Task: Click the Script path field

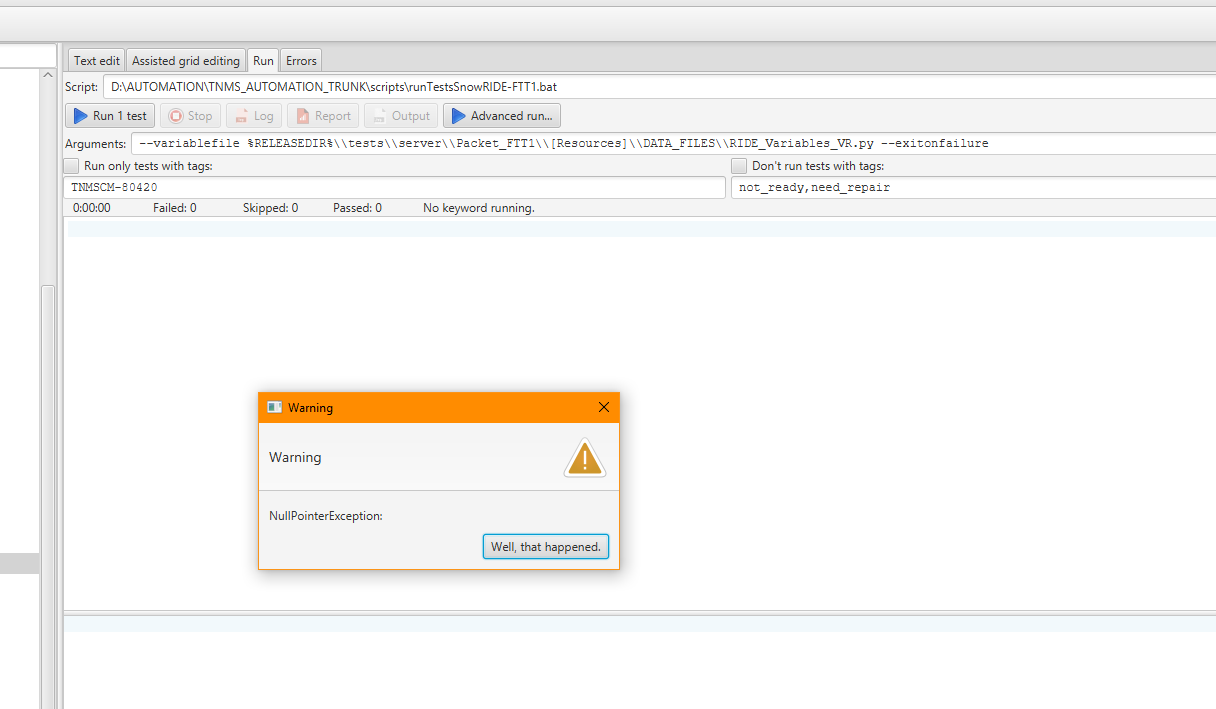Action: click(659, 87)
